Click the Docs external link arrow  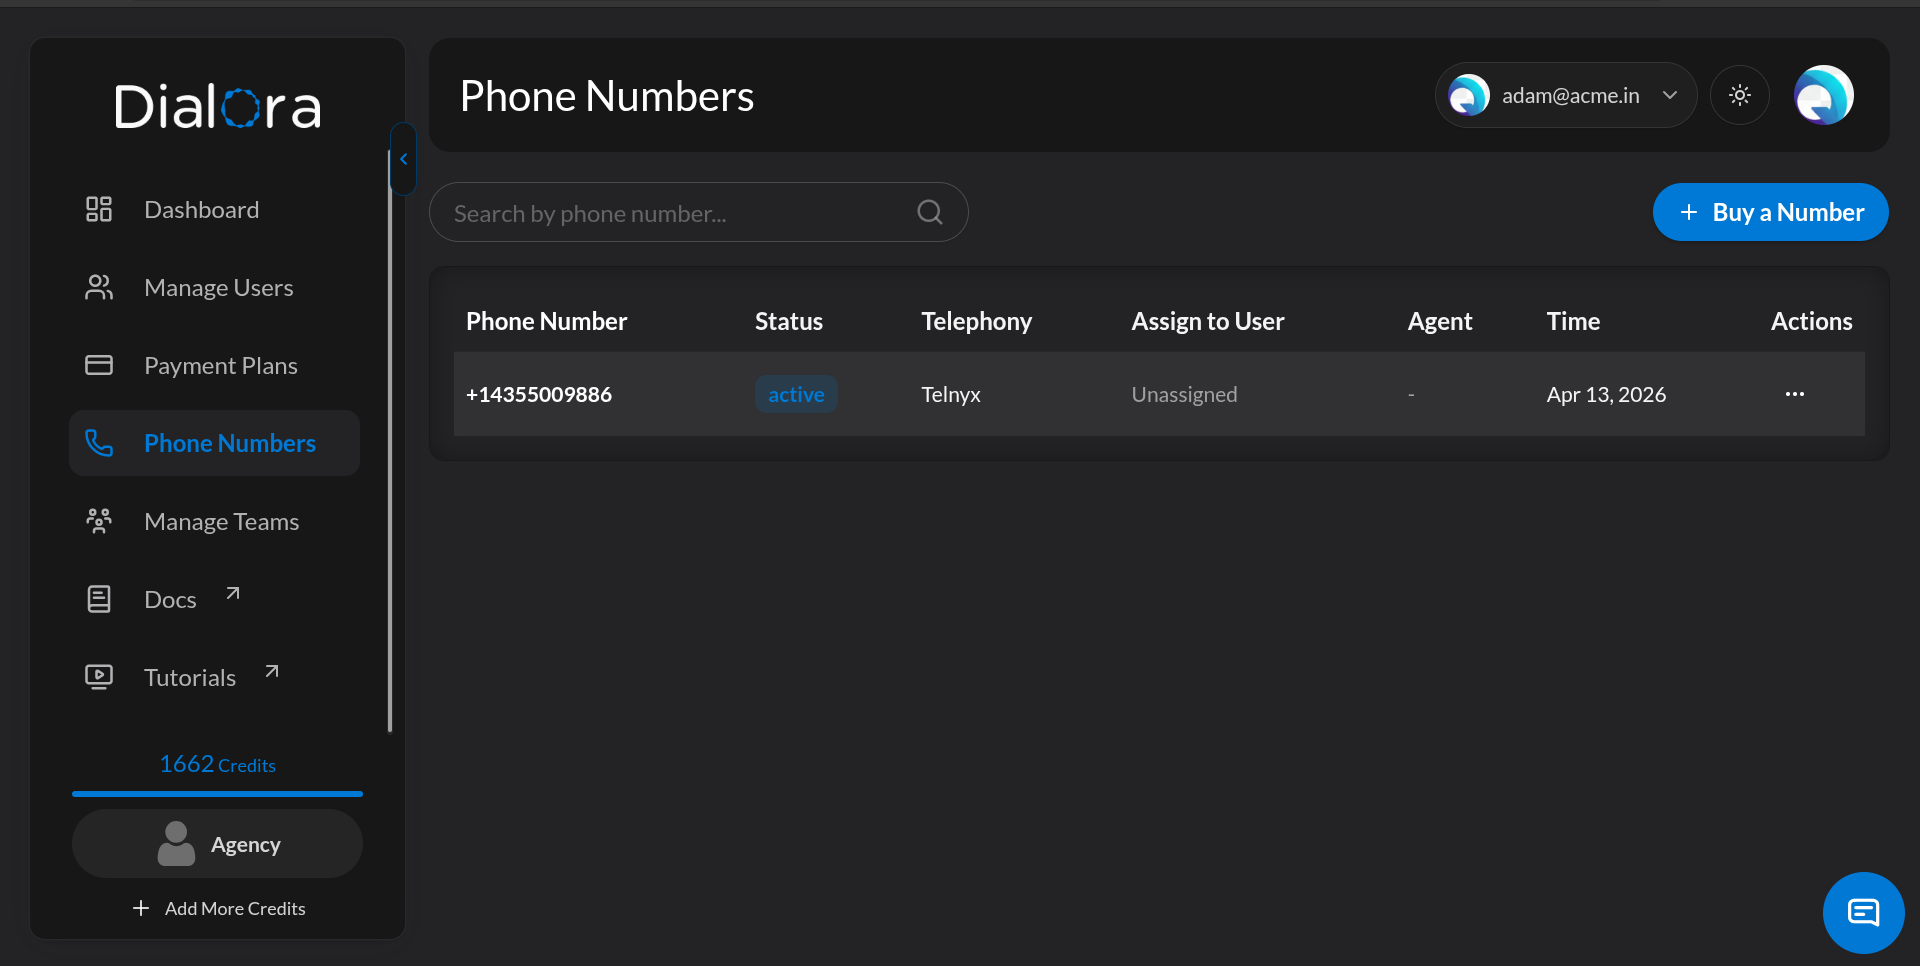pyautogui.click(x=233, y=594)
